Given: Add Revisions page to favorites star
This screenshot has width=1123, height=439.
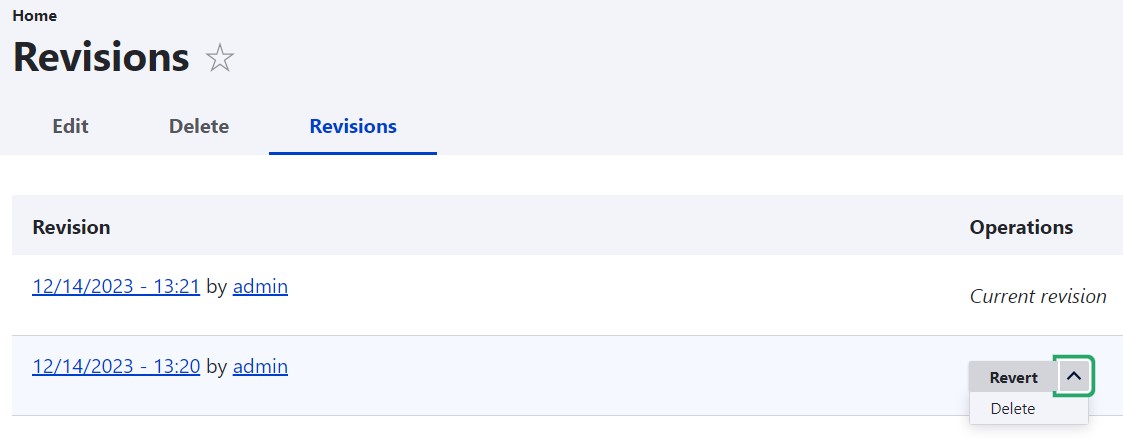Looking at the screenshot, I should 220,59.
